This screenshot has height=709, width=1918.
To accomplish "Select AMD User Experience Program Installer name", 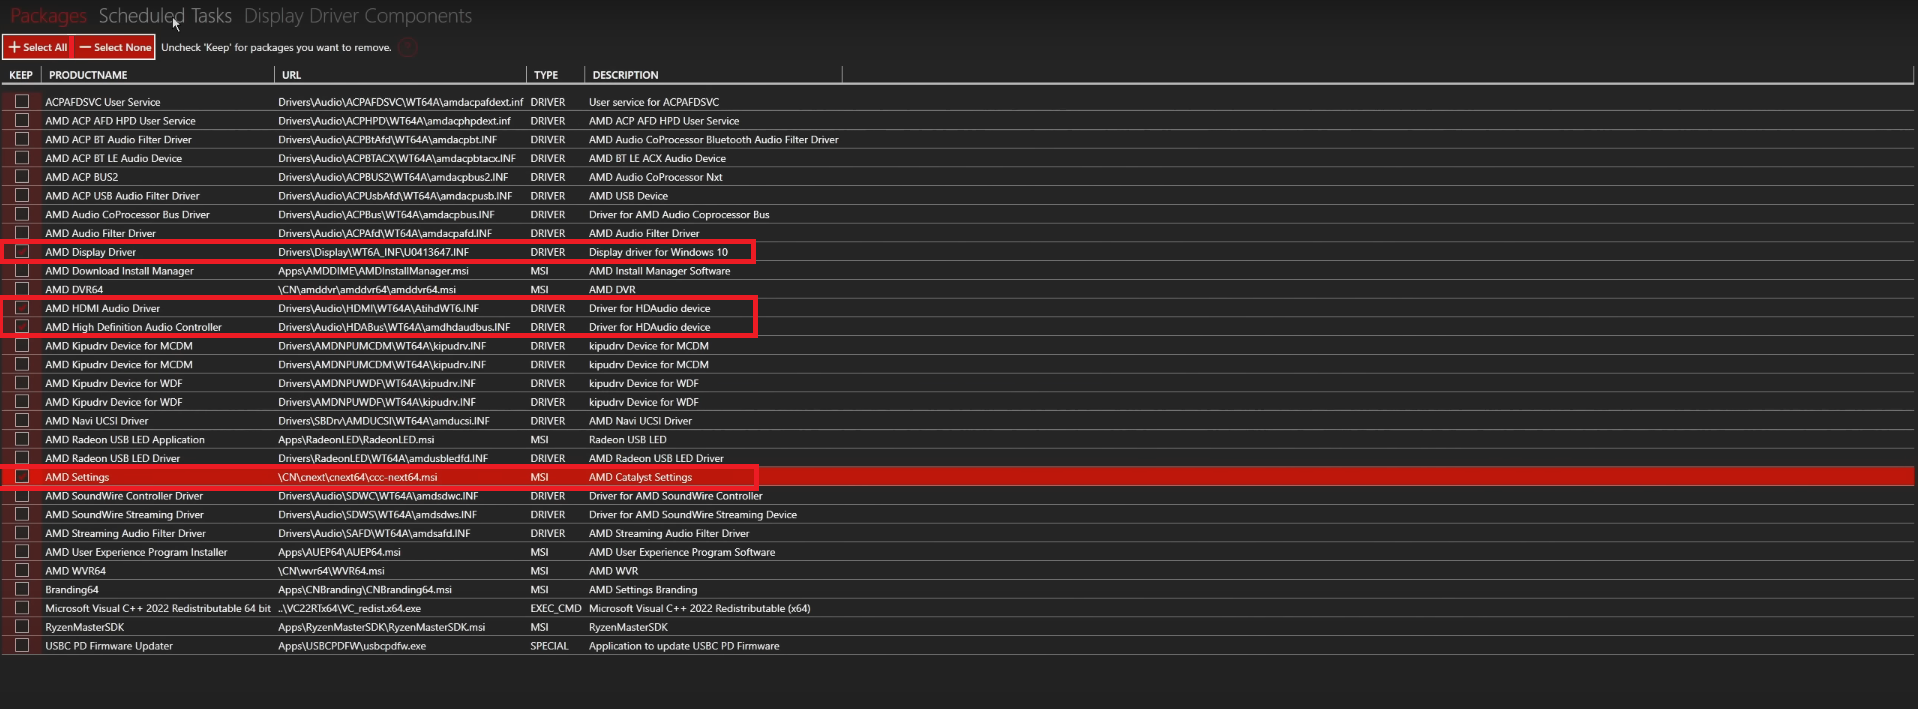I will [x=136, y=552].
